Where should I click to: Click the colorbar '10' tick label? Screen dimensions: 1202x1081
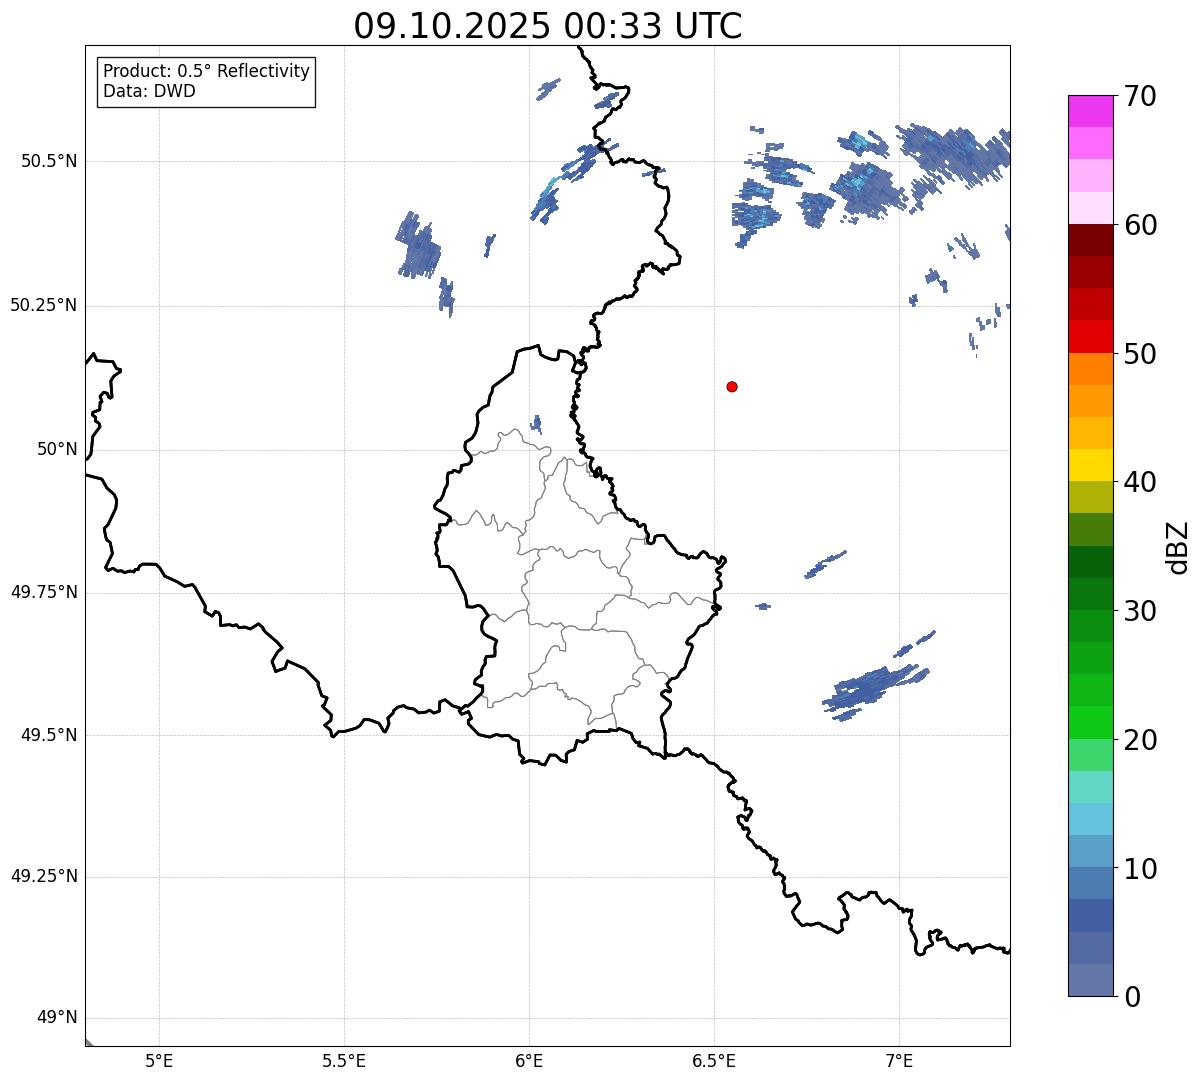click(x=1140, y=869)
